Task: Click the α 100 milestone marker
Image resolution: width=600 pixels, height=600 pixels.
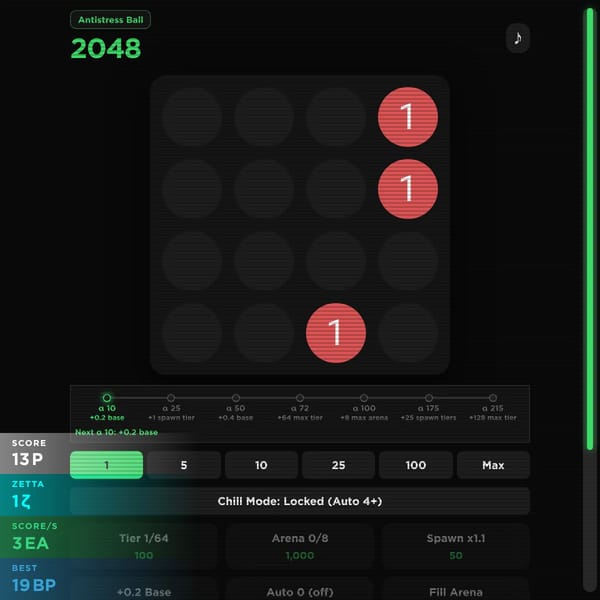Action: (364, 398)
